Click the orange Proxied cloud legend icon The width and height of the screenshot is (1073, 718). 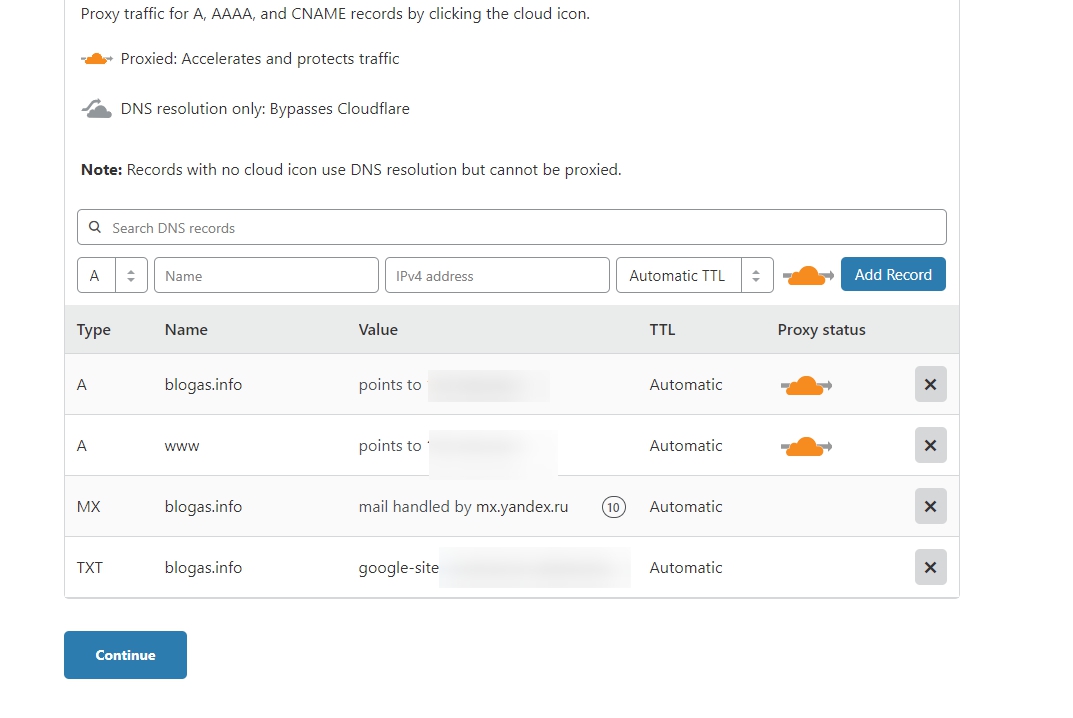point(97,59)
